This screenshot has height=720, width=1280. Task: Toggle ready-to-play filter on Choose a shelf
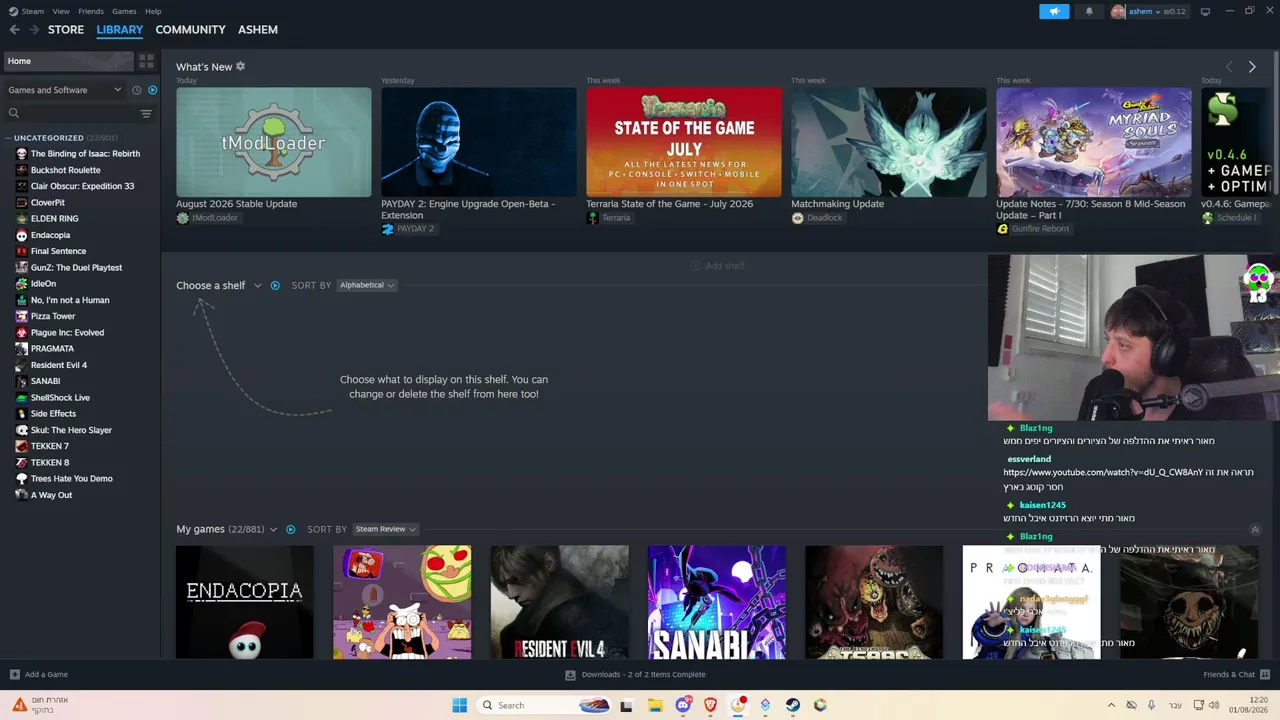275,286
